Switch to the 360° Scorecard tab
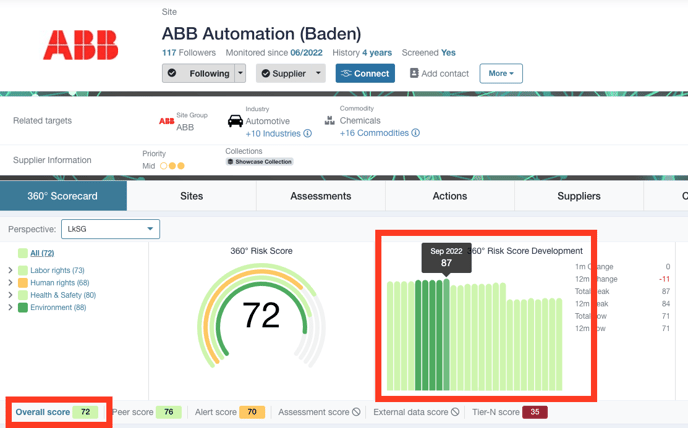 coord(63,196)
